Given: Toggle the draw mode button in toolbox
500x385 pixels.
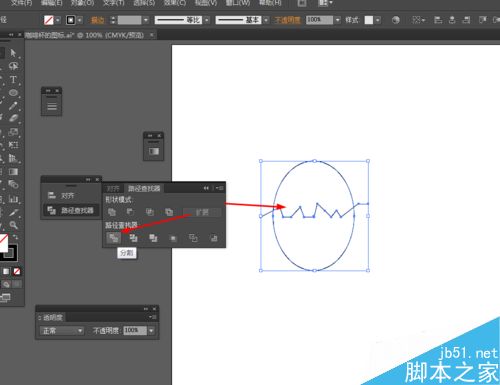Looking at the screenshot, I should click(x=6, y=284).
